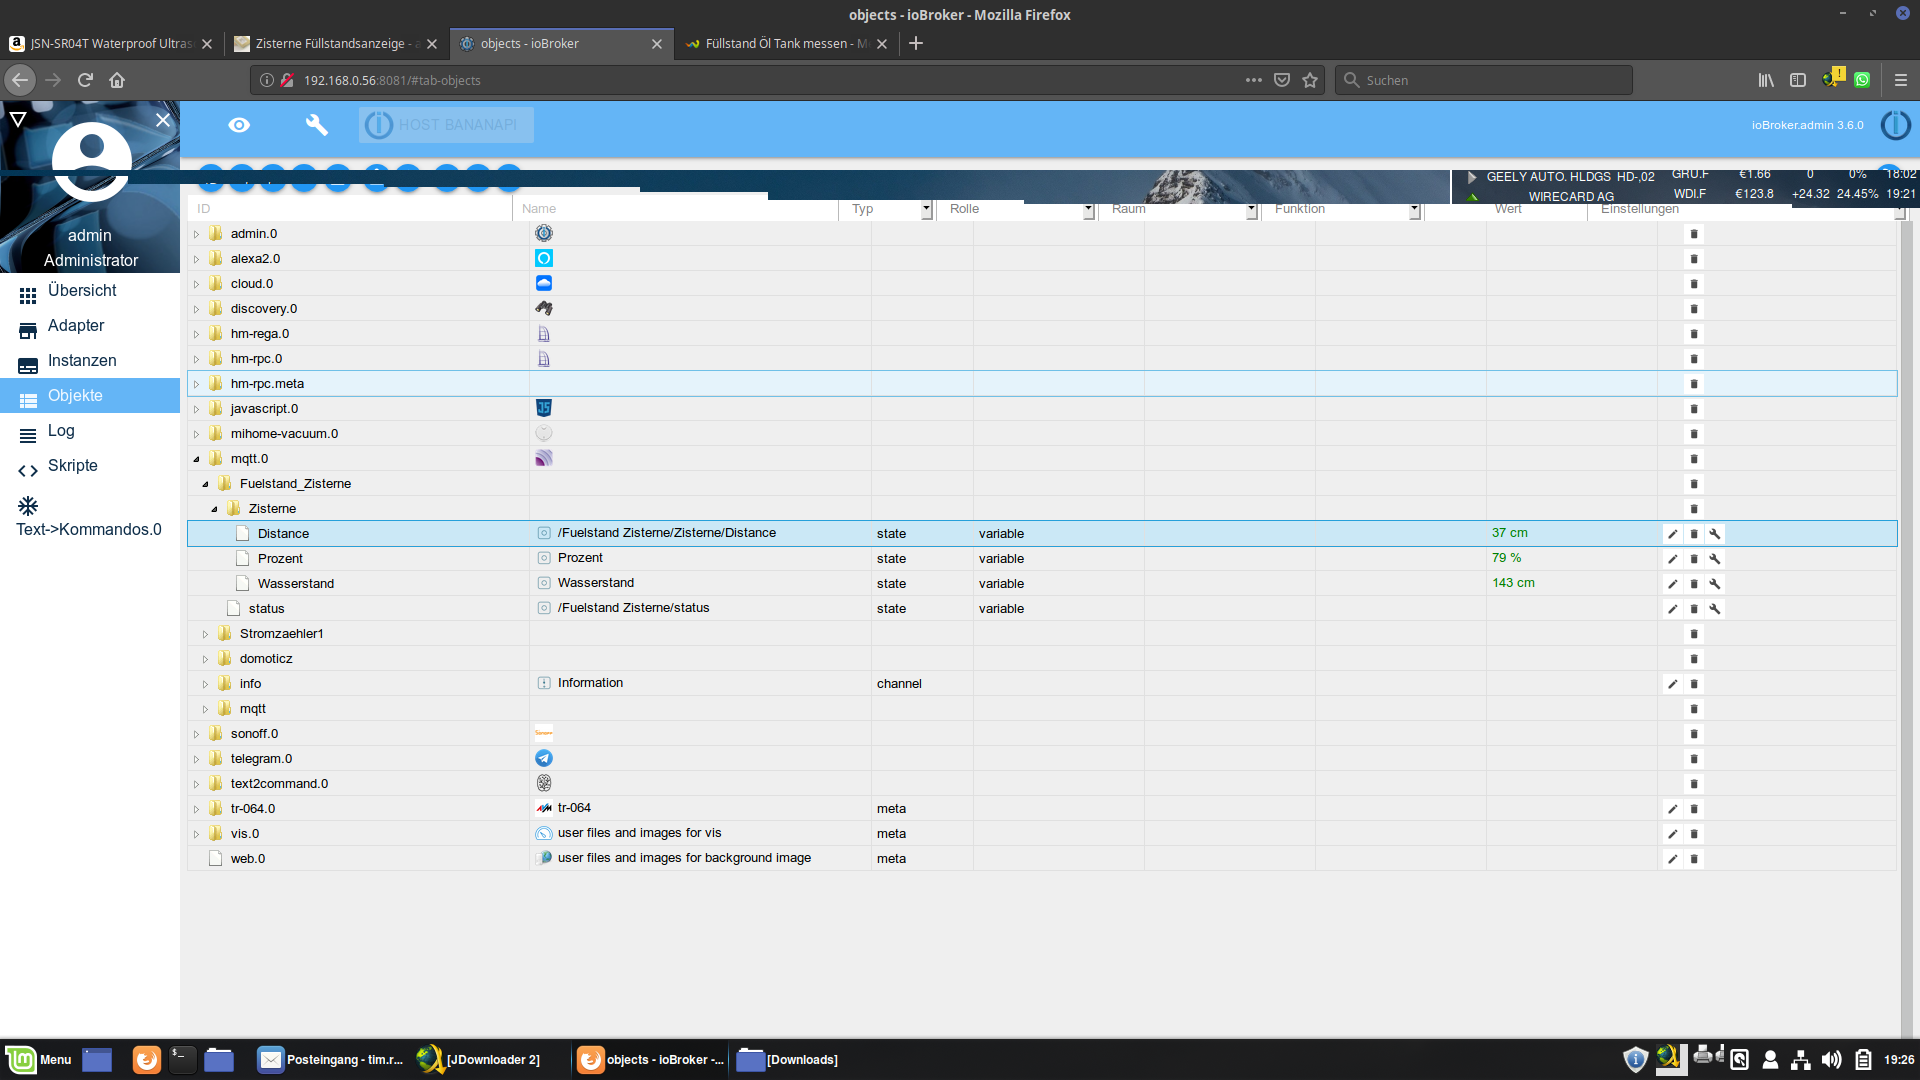Expand the domoticz tree node
The height and width of the screenshot is (1080, 1920).
(204, 658)
